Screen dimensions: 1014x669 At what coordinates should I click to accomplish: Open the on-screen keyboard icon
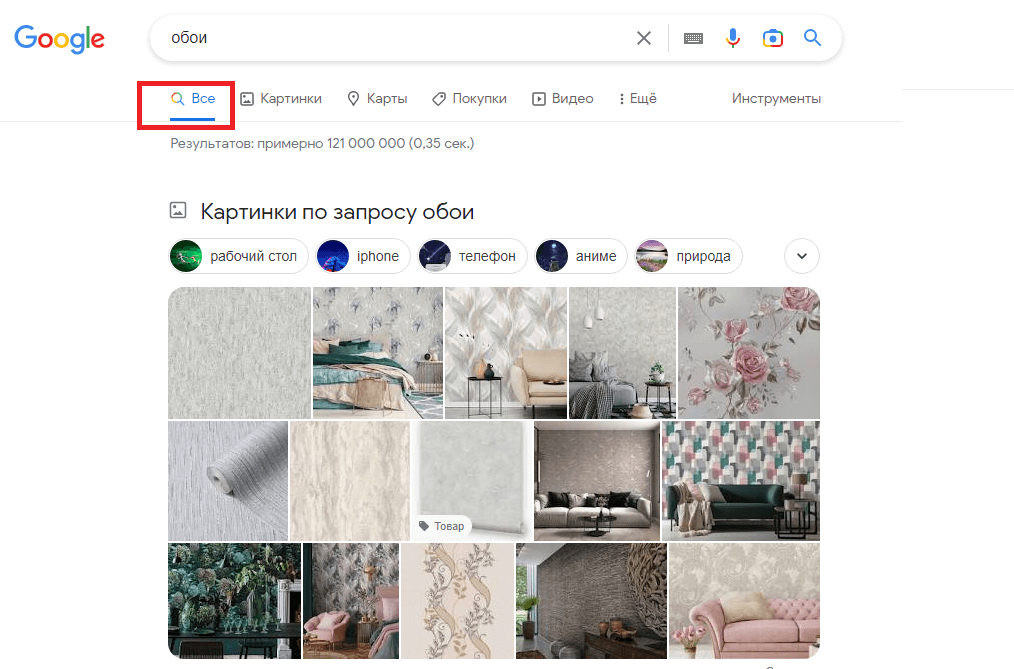point(693,39)
